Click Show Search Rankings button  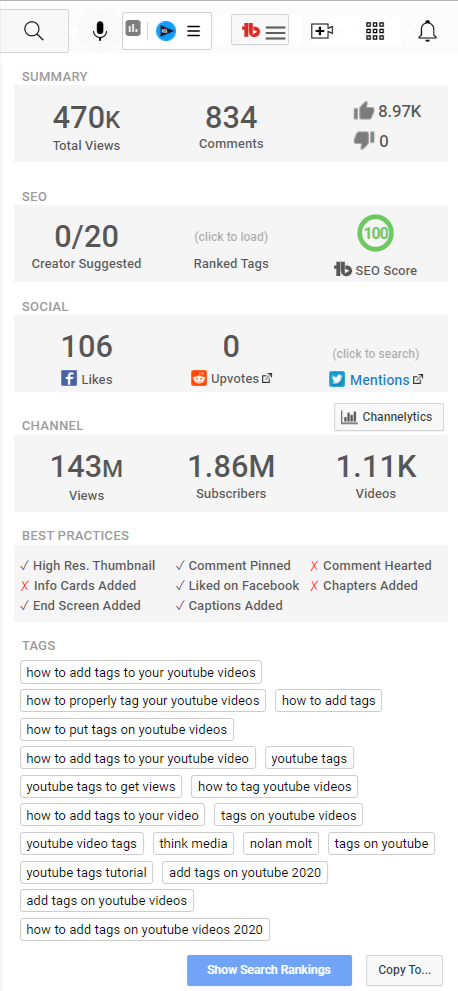269,970
